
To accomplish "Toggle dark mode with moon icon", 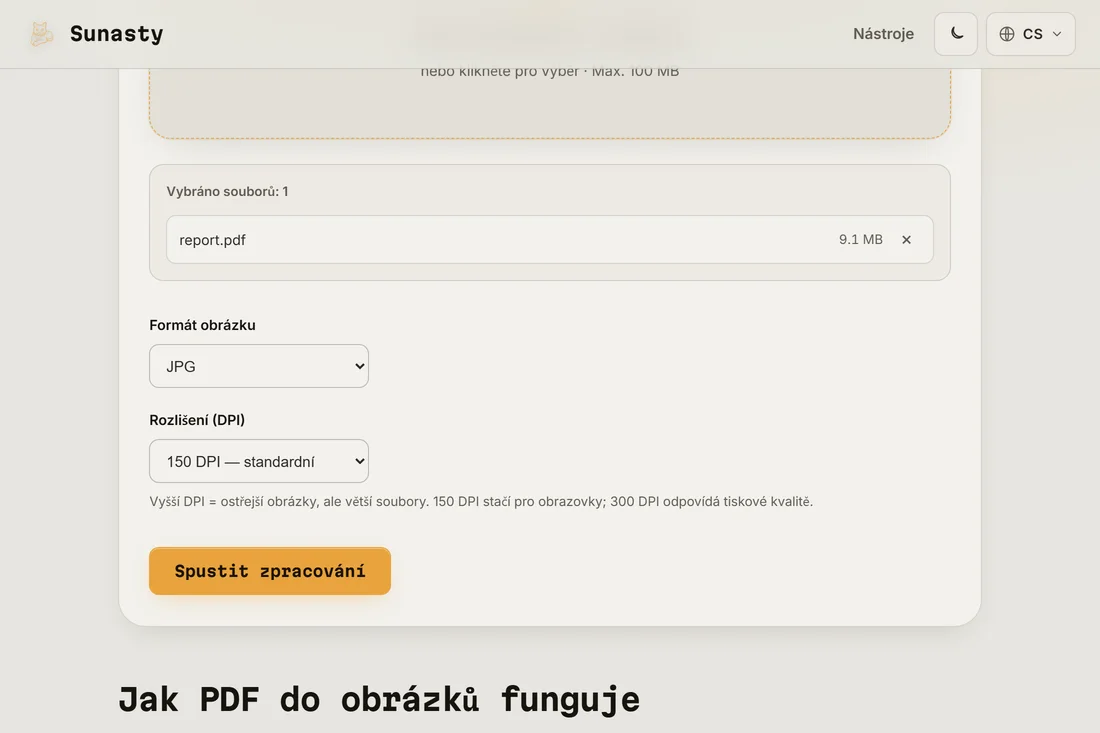I will click(955, 34).
